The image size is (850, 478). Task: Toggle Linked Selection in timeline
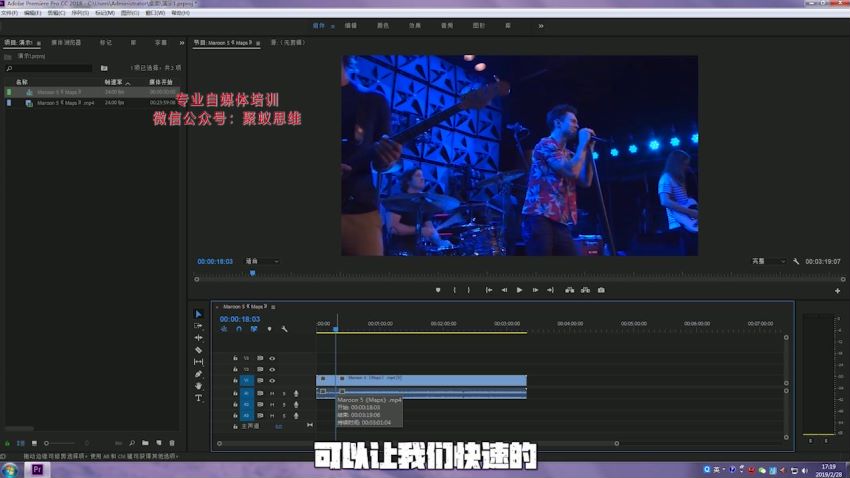[254, 329]
